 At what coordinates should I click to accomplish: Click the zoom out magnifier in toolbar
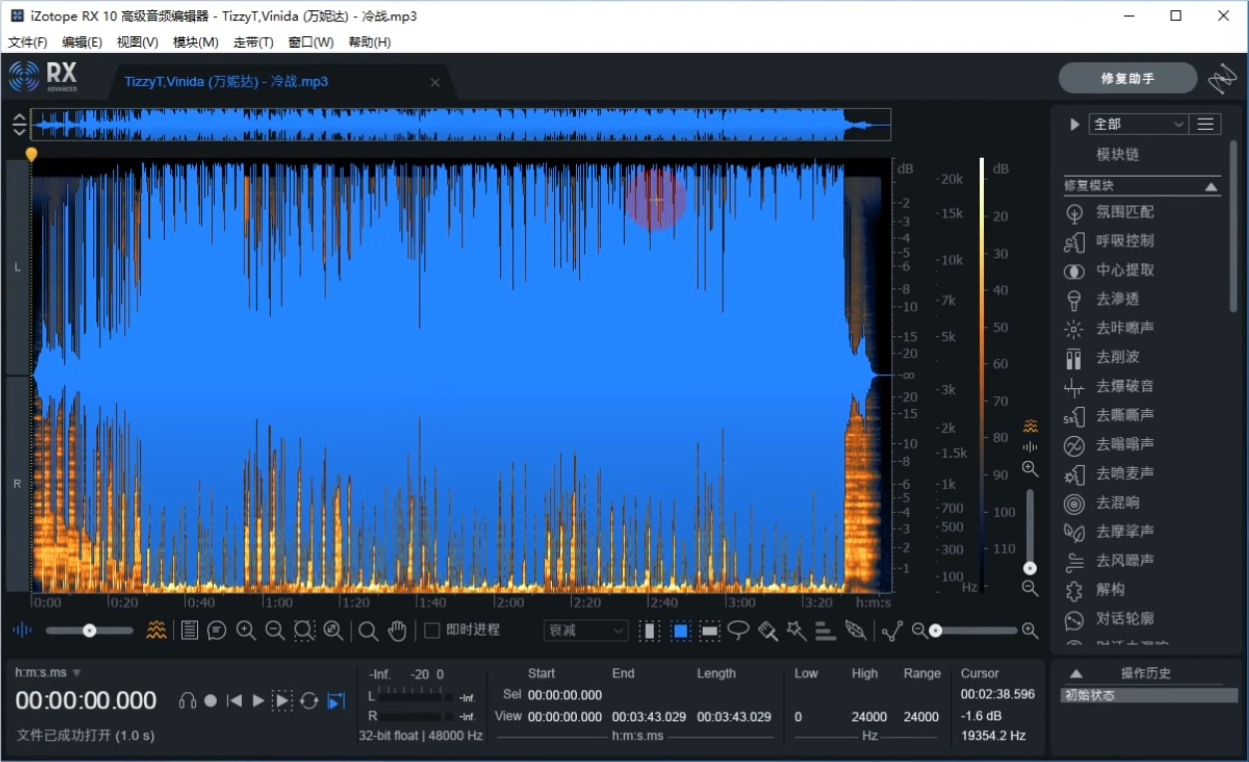coord(275,630)
